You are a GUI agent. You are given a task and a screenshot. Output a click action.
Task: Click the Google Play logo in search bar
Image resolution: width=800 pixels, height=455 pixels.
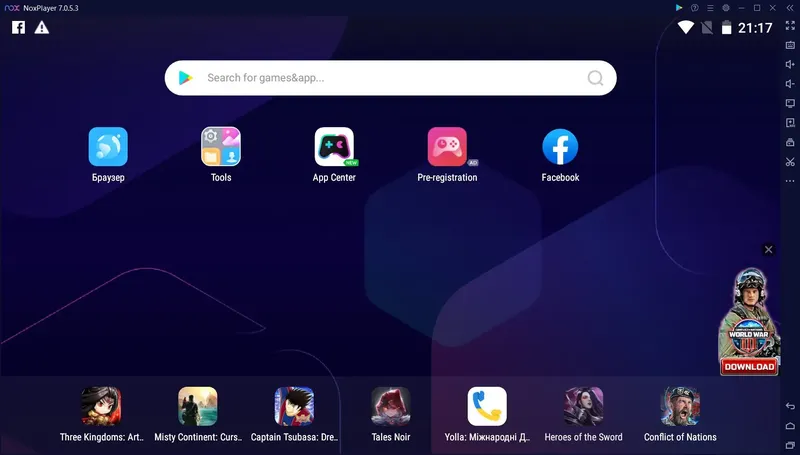click(186, 78)
